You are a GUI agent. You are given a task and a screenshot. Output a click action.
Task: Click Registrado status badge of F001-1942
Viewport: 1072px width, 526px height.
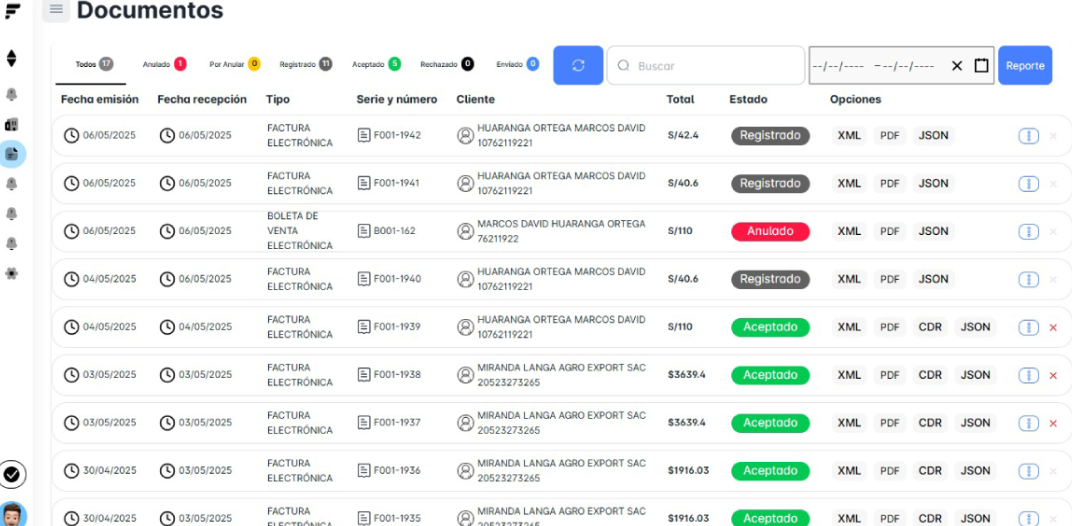coord(770,135)
